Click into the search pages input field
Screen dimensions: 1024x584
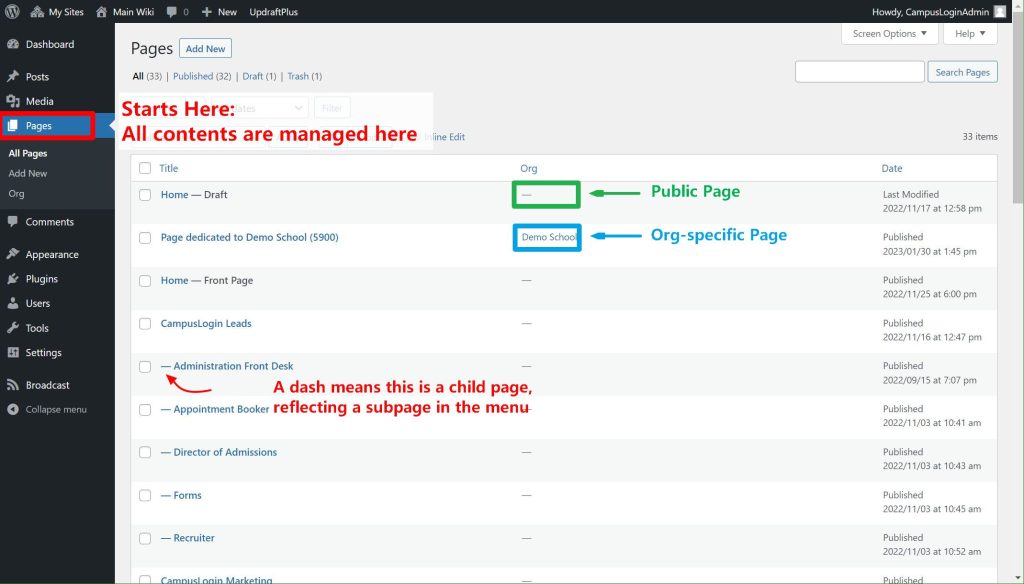(859, 72)
